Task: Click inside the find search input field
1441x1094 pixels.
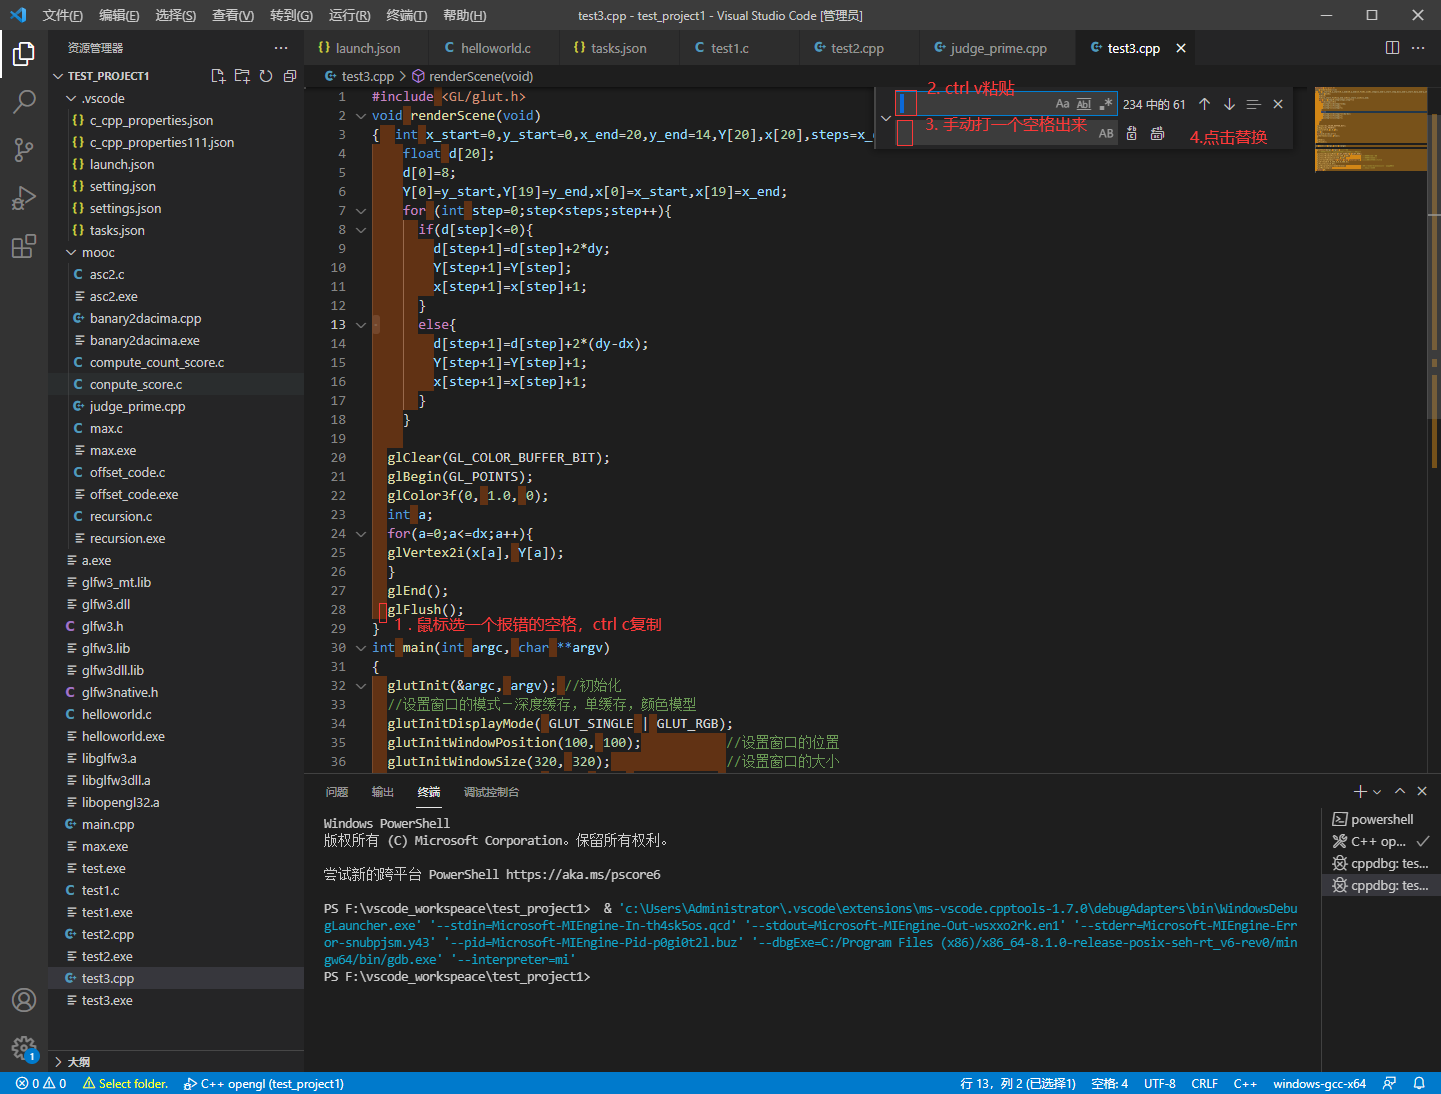Action: pyautogui.click(x=980, y=103)
